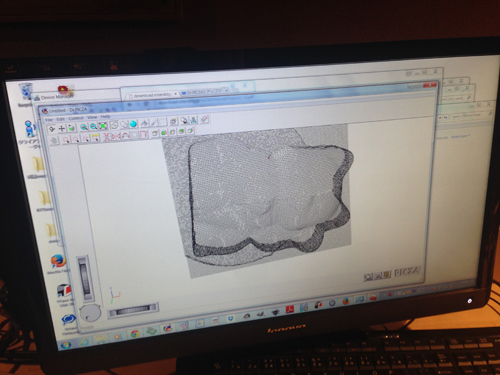Click the grey hand tool icon
500x375 pixels.
54,140
